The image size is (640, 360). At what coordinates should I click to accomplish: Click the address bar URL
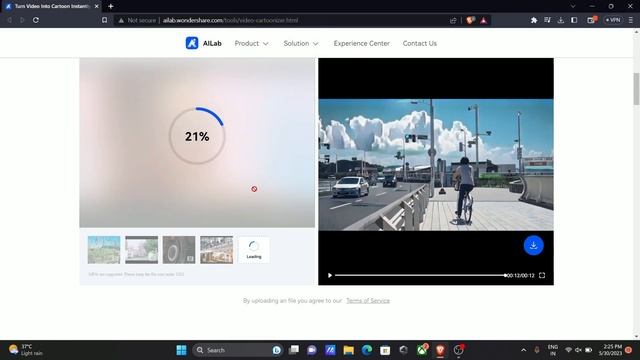click(231, 20)
